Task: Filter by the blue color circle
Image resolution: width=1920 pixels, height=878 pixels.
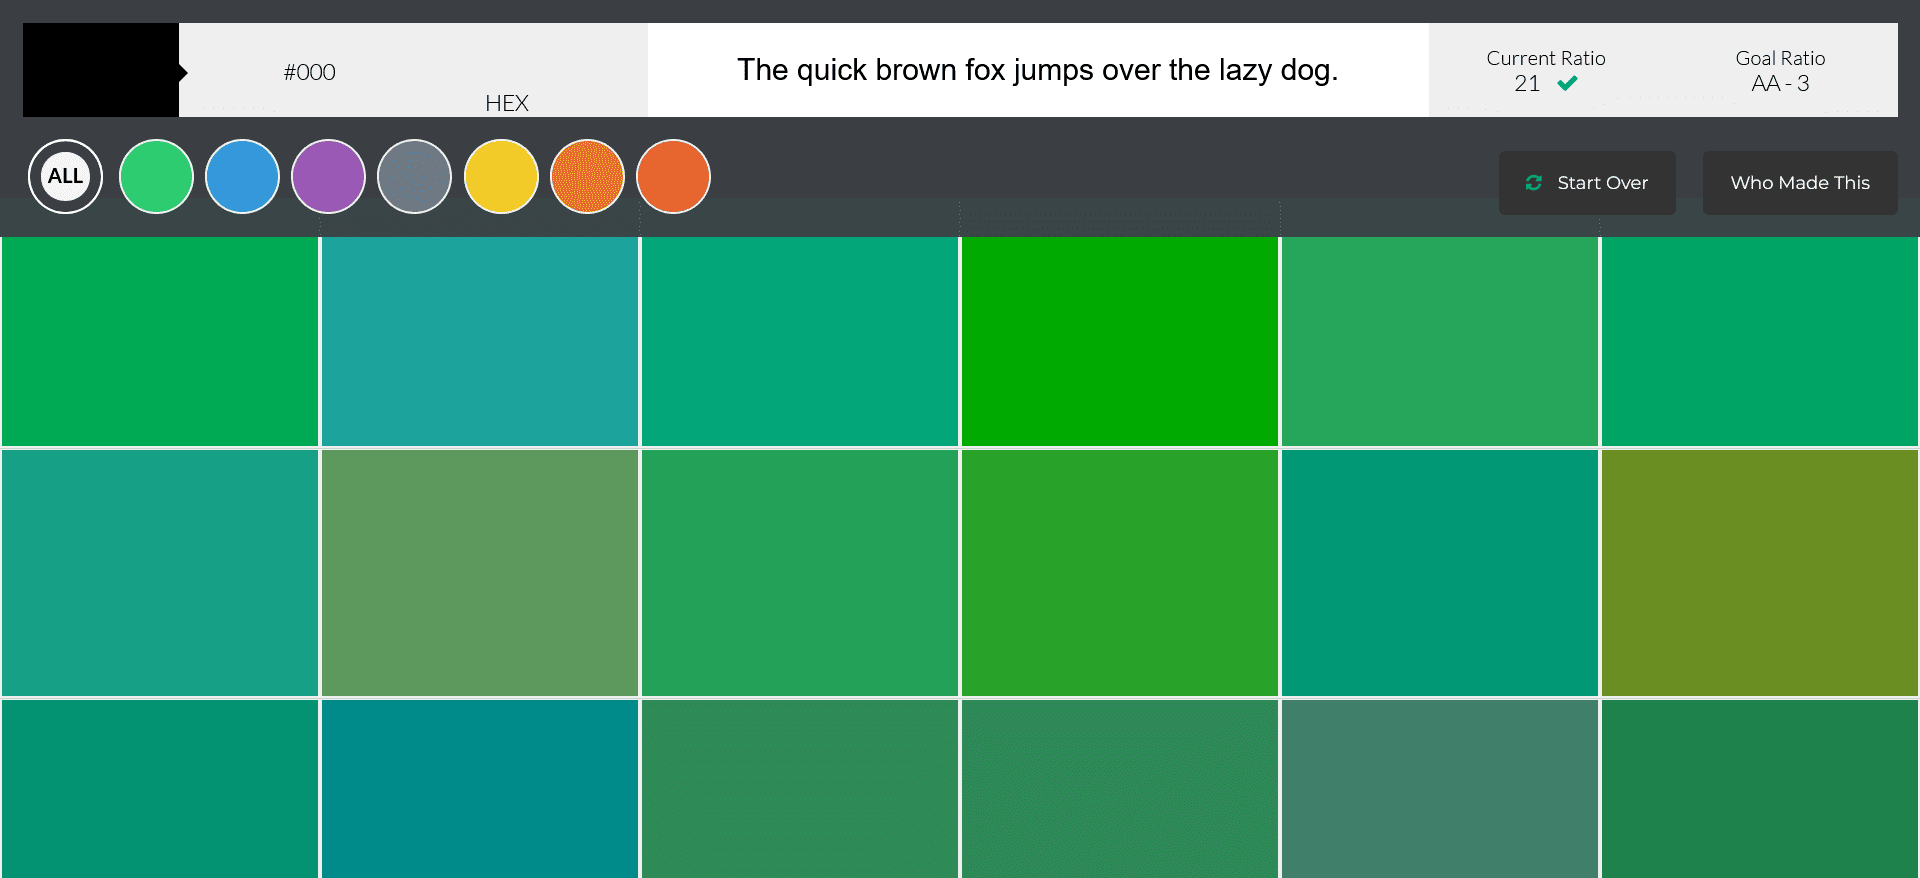Action: (242, 176)
